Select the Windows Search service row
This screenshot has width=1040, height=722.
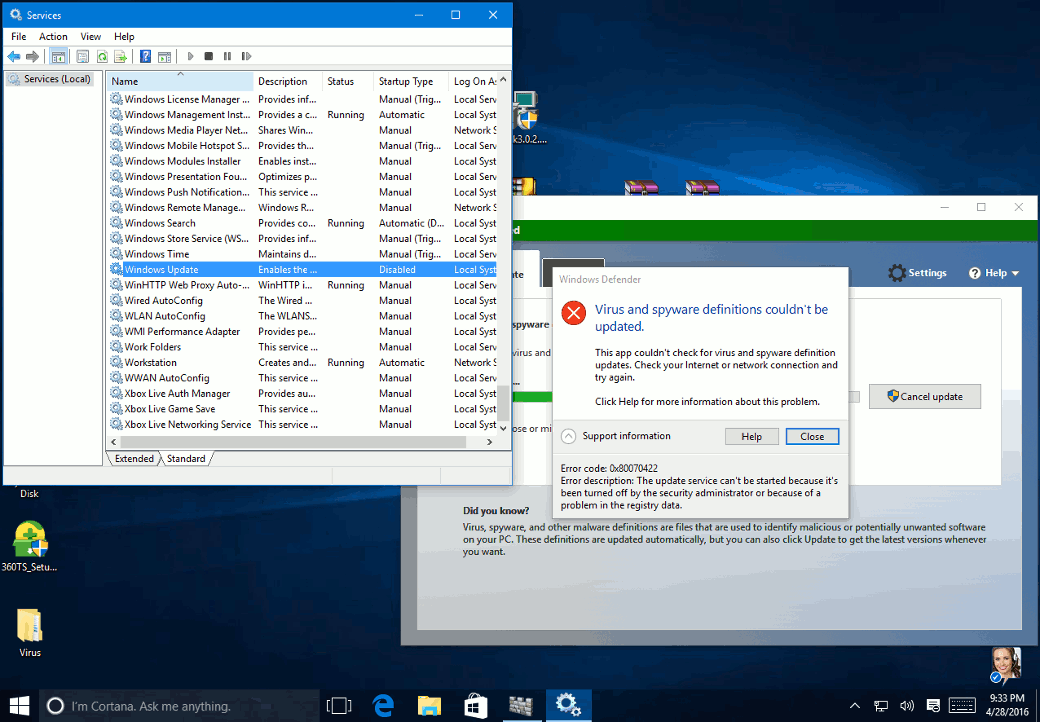tap(160, 223)
